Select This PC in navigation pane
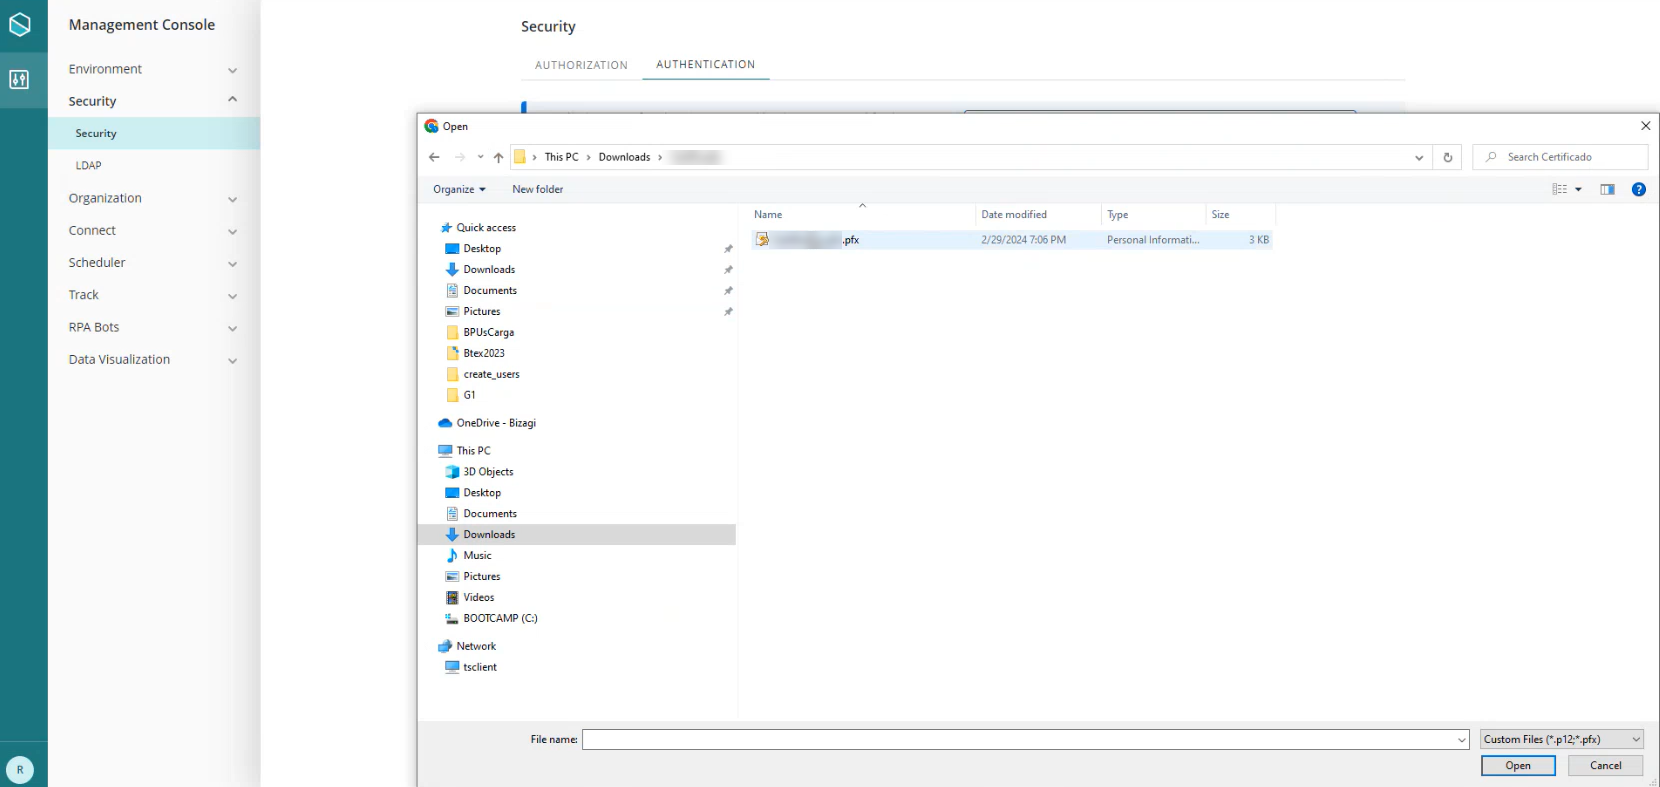Viewport: 1660px width, 787px height. point(473,451)
